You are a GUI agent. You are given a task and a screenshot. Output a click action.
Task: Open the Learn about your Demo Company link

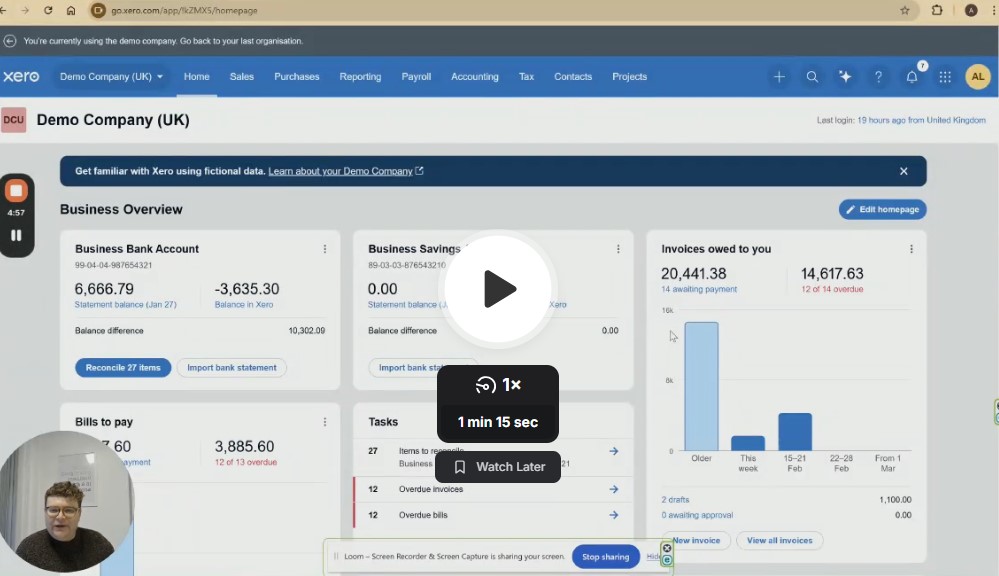click(x=345, y=171)
